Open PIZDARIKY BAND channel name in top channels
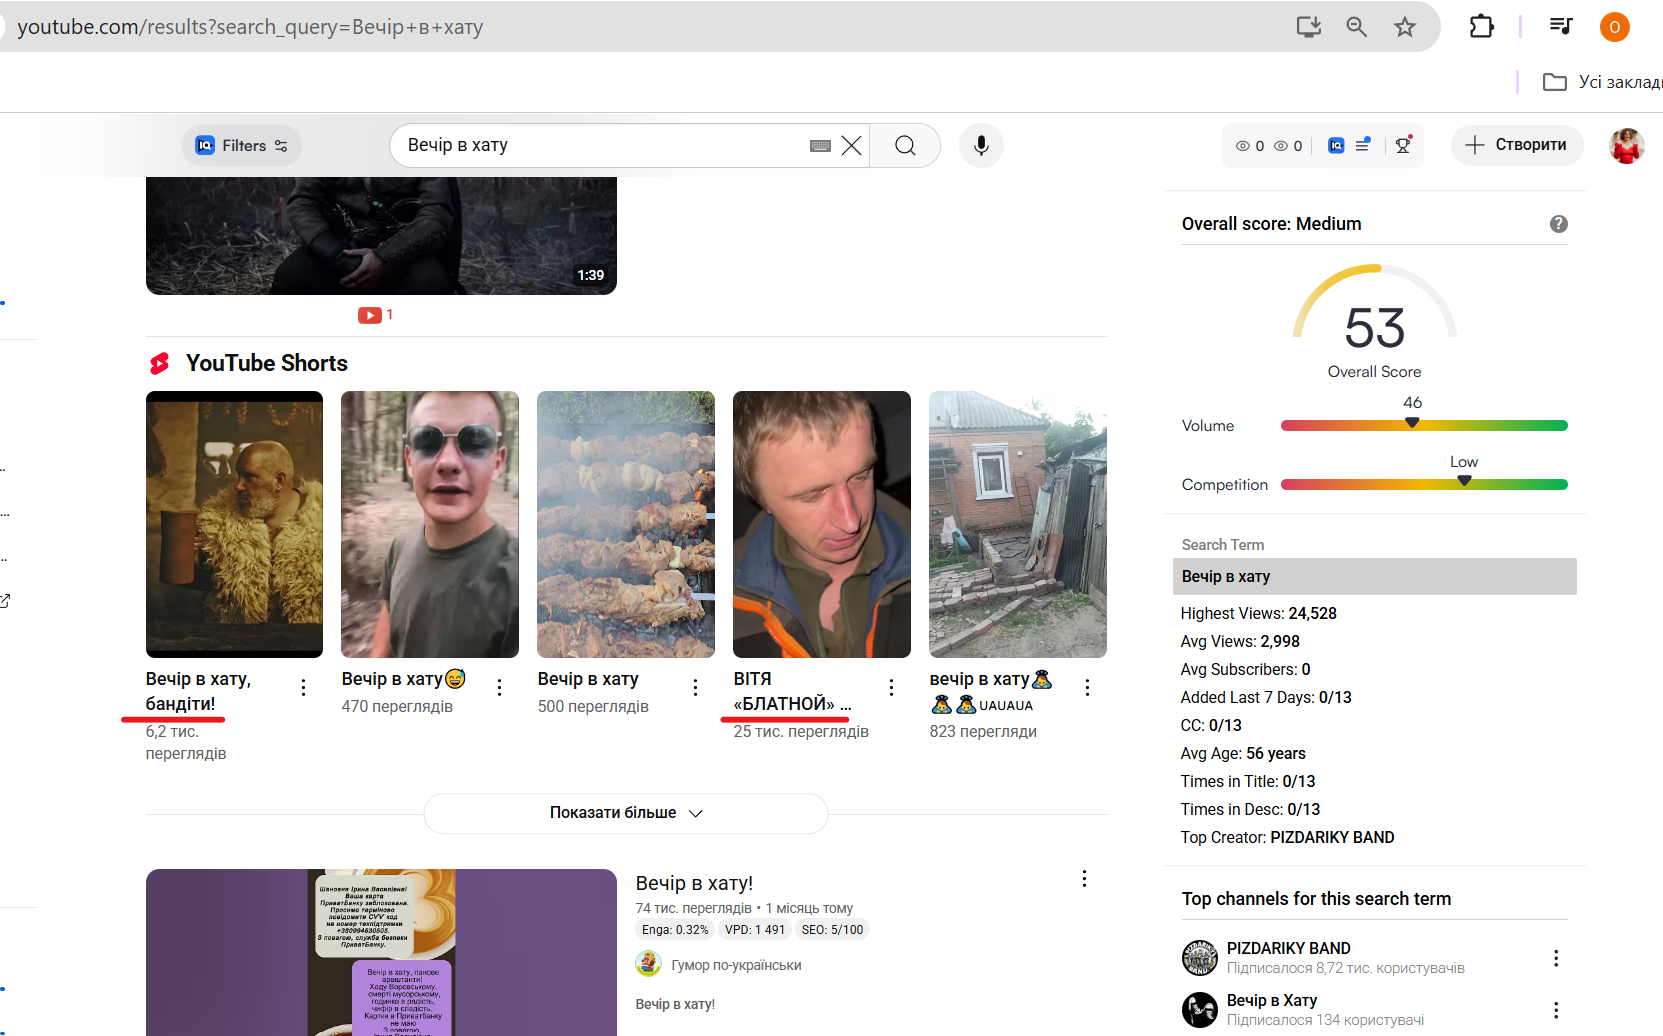Screen dimensions: 1663x1036 [x=1288, y=948]
